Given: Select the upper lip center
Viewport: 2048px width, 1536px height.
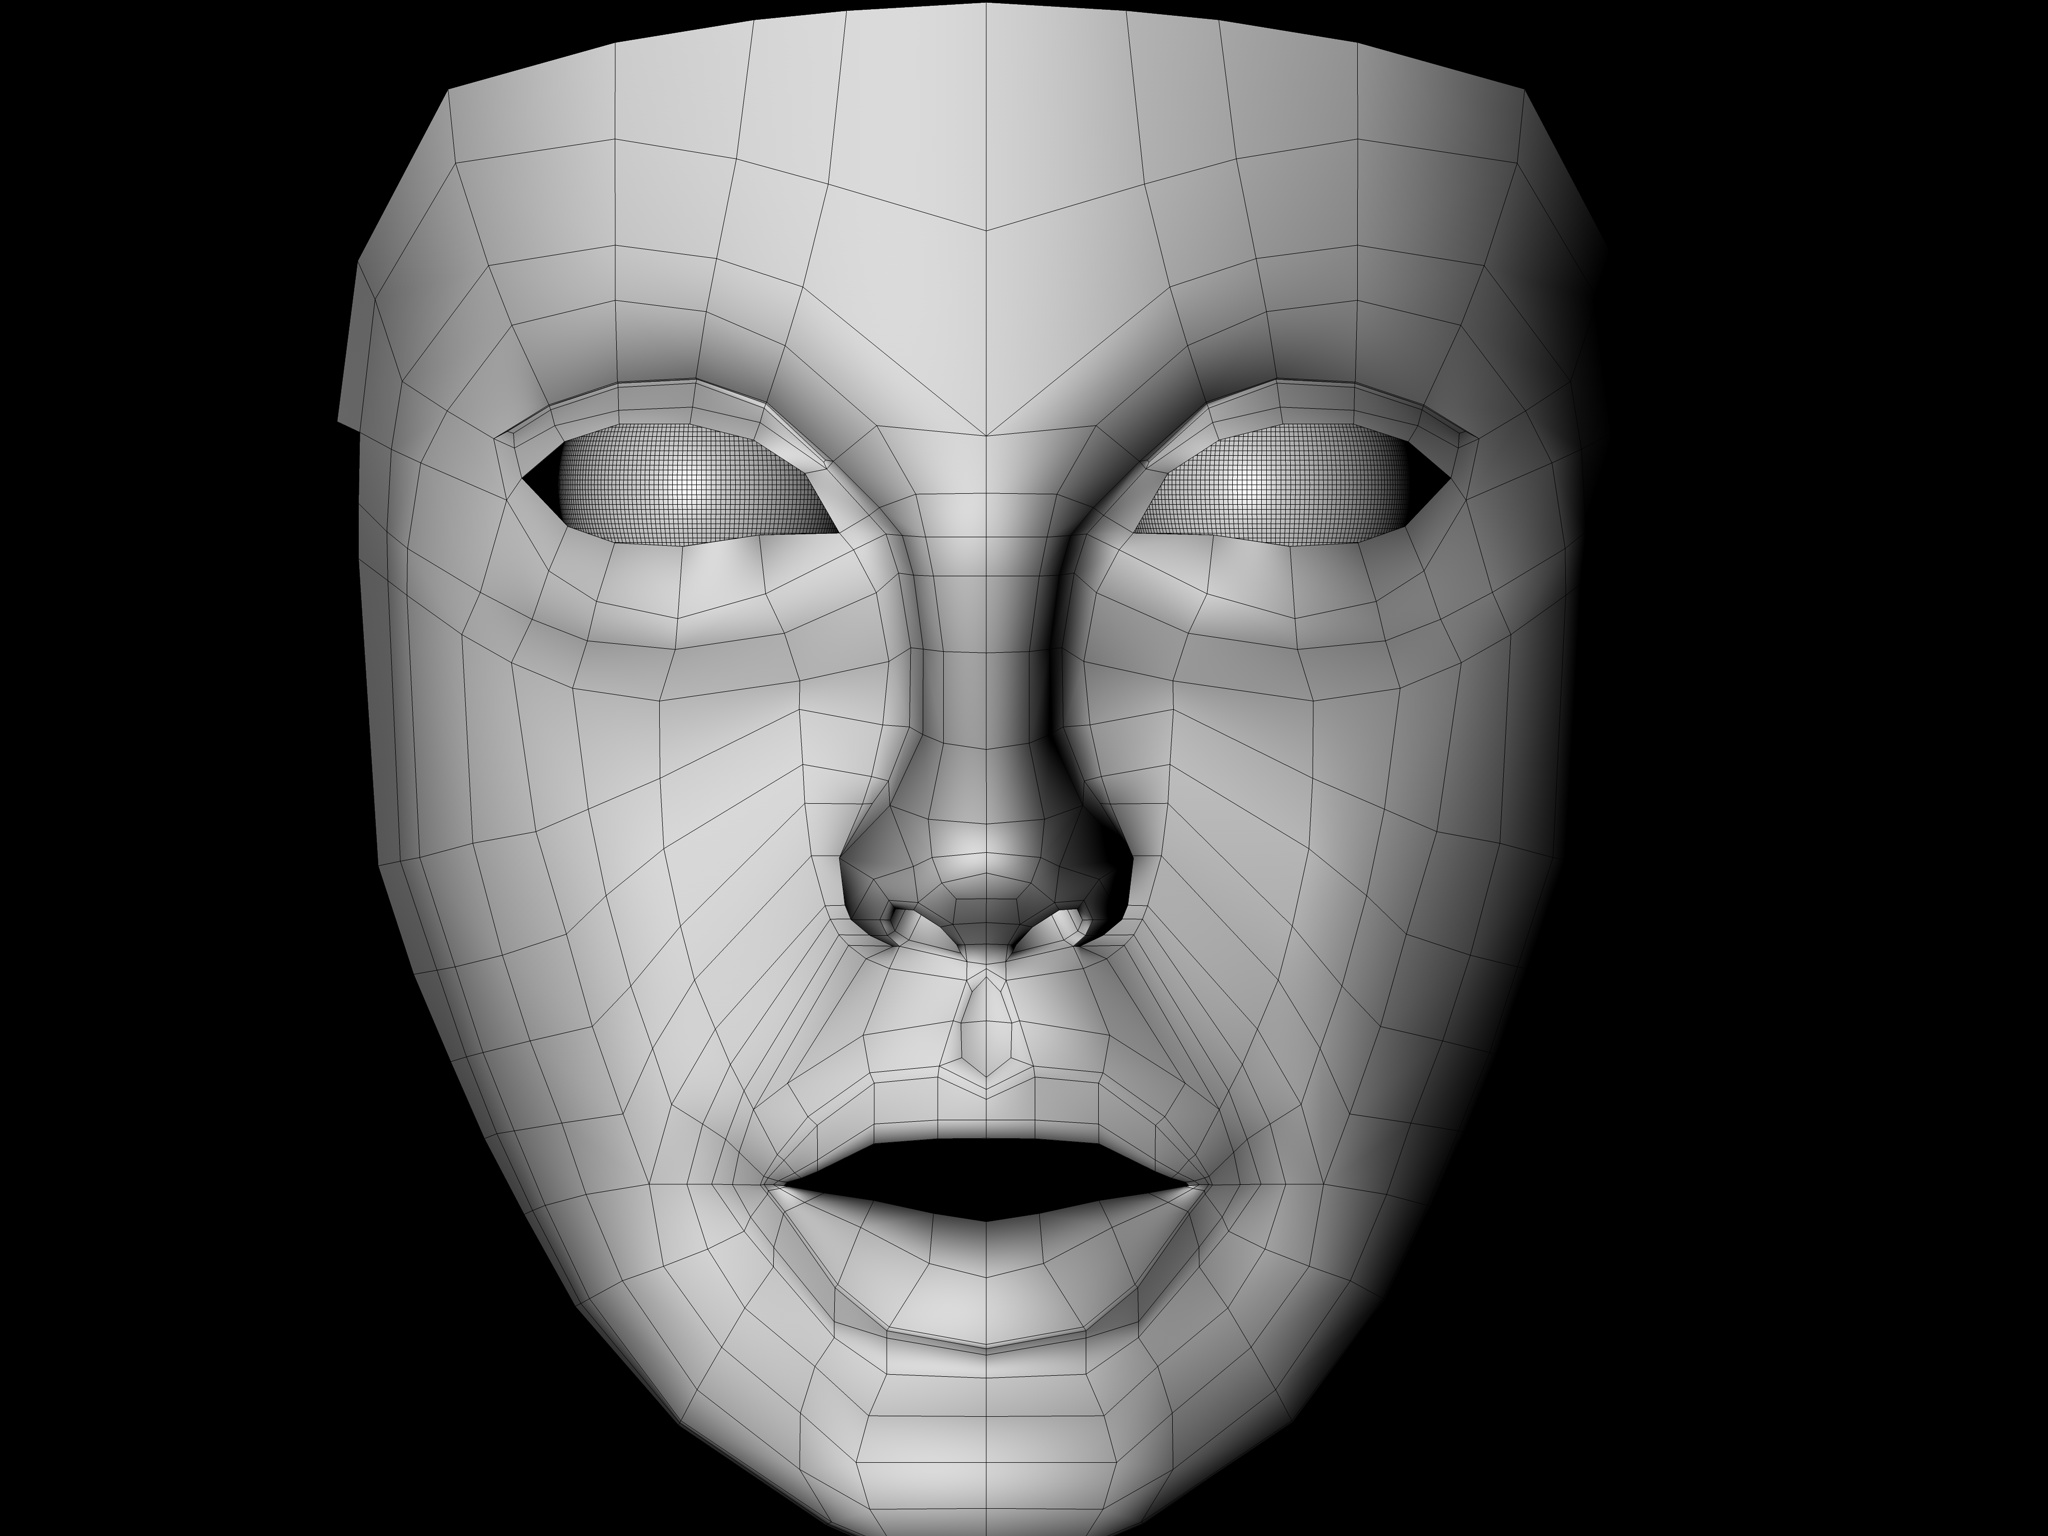Looking at the screenshot, I should (988, 1118).
